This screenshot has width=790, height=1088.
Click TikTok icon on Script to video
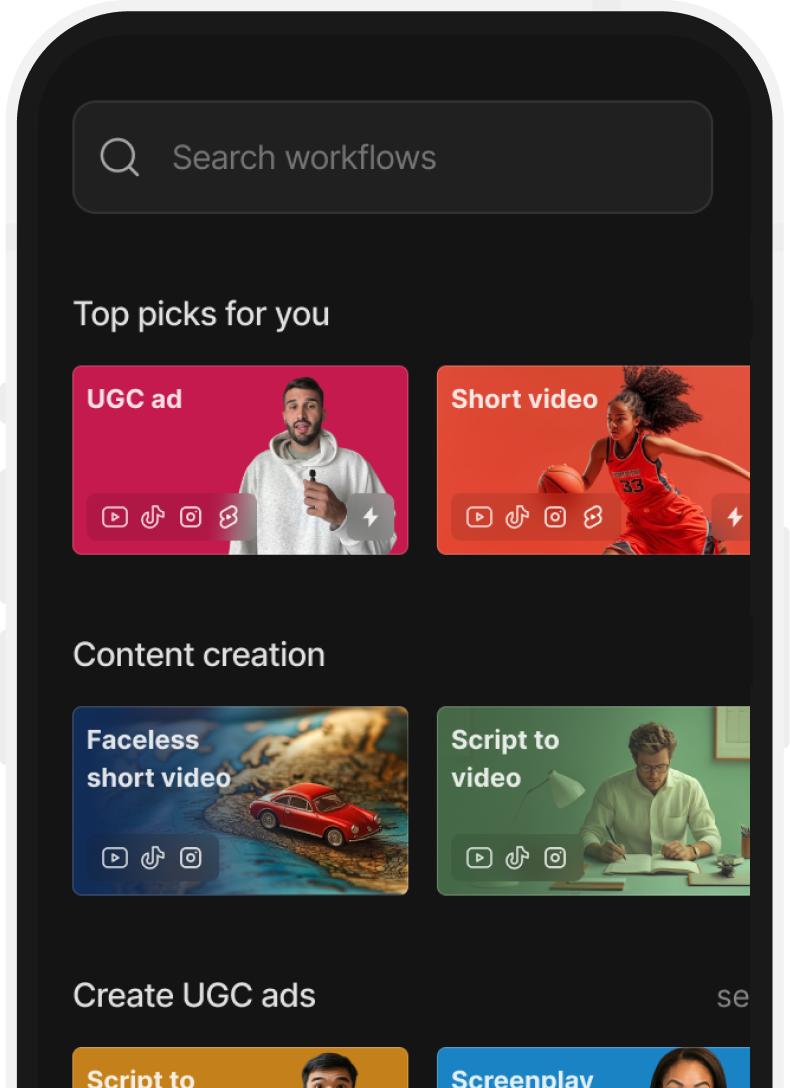point(517,858)
